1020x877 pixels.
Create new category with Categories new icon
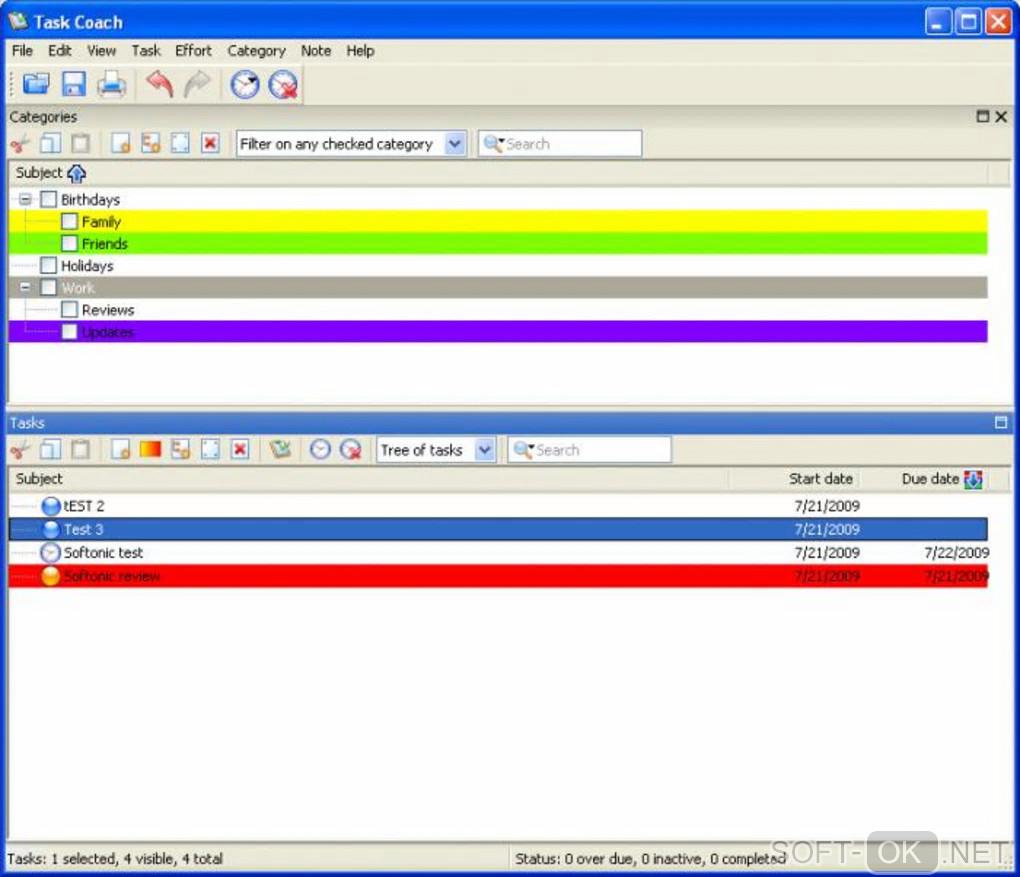tap(120, 144)
